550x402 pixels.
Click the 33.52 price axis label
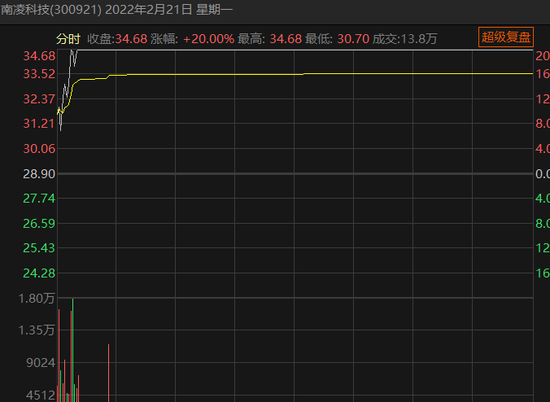click(39, 74)
